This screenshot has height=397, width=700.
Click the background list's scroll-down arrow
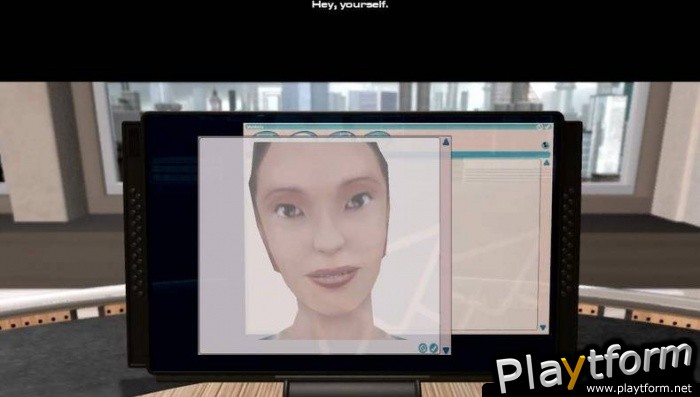[543, 328]
